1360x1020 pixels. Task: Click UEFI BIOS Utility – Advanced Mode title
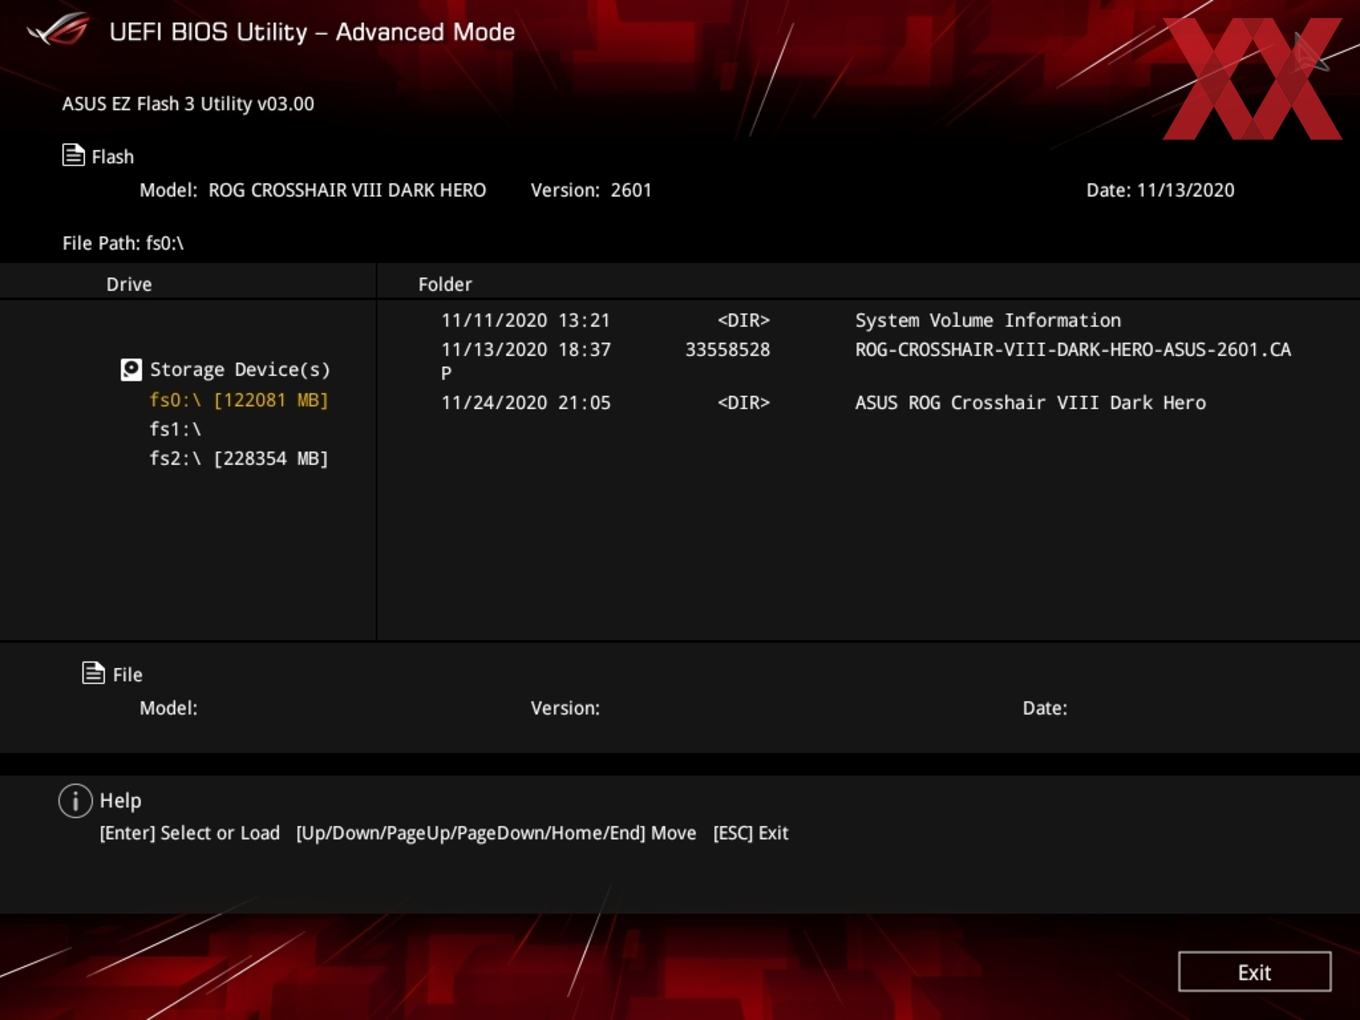click(x=312, y=32)
